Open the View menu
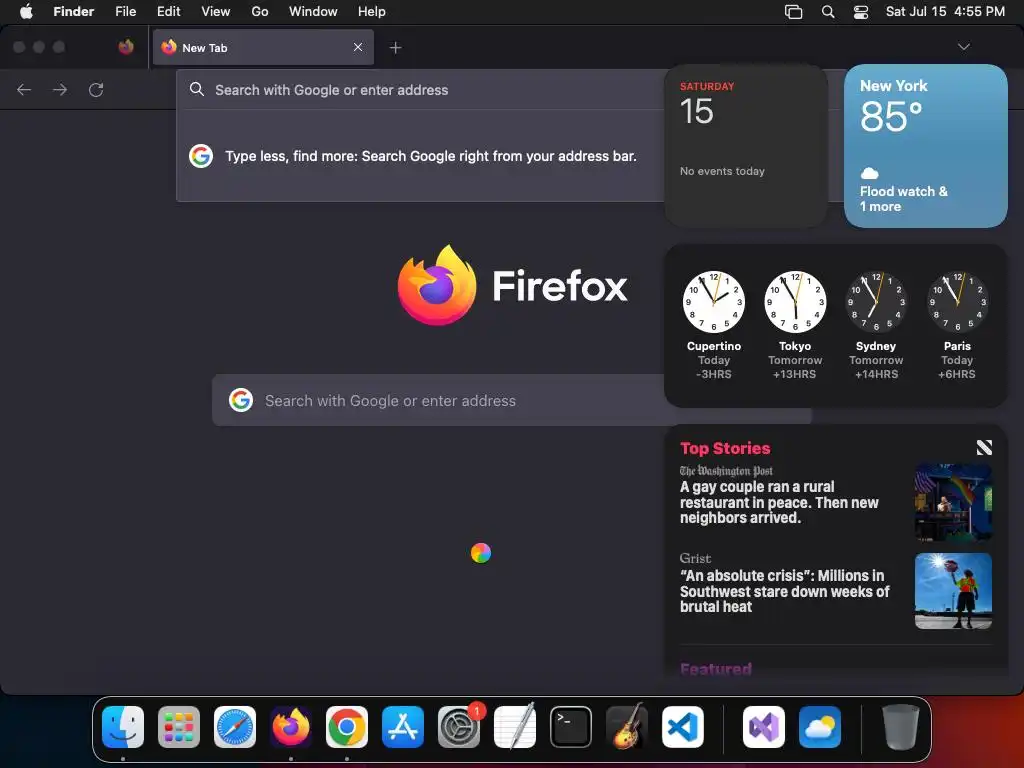Screen dimensions: 1024x768 pos(216,12)
